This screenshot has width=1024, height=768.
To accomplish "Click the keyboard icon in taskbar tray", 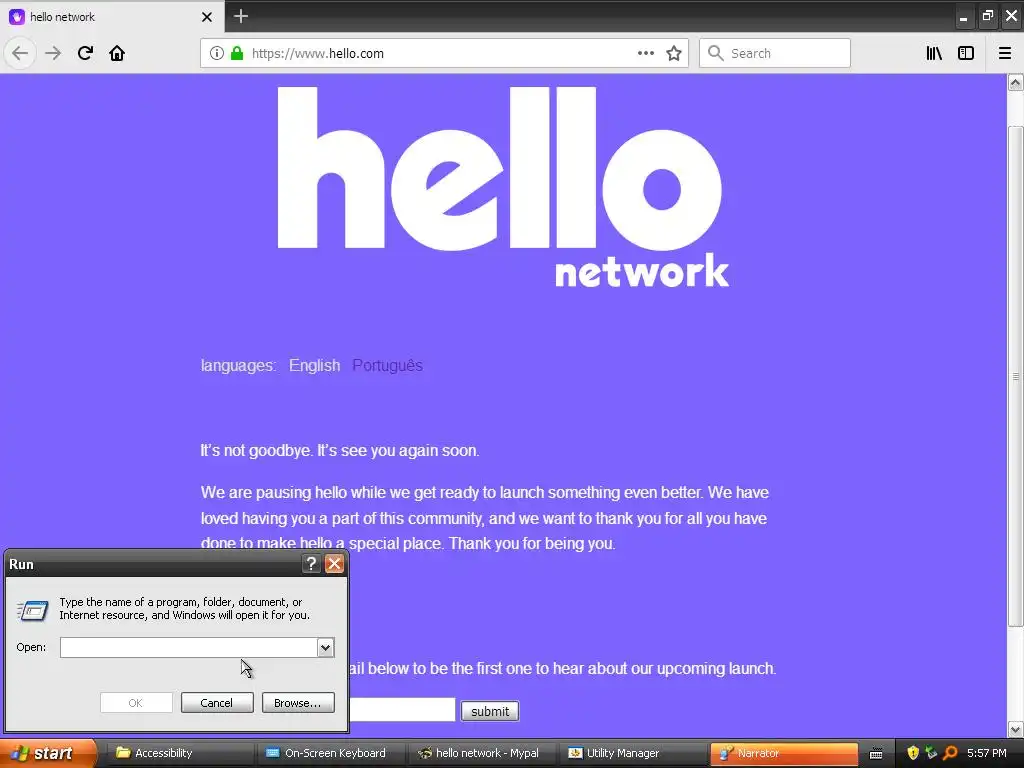I will coord(876,754).
